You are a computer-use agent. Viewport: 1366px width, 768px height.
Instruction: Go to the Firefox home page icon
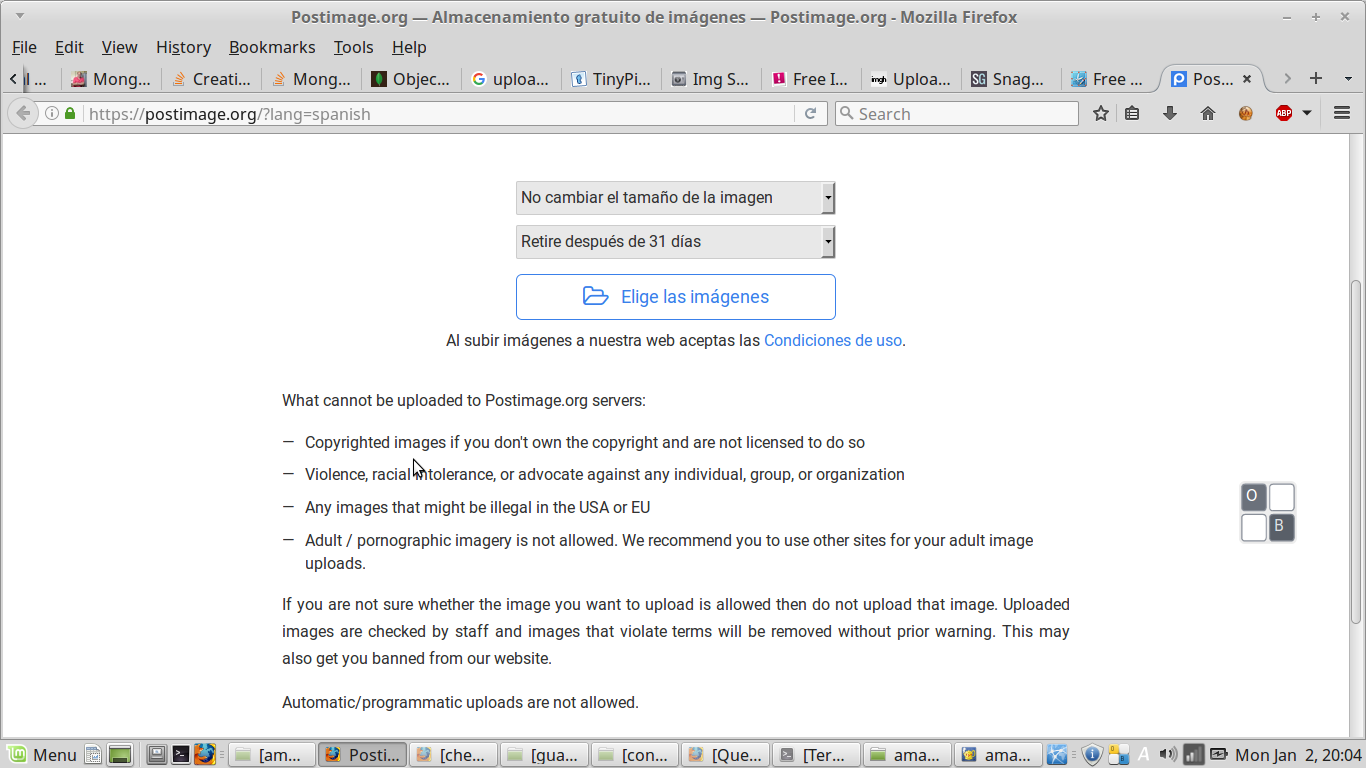click(1208, 114)
